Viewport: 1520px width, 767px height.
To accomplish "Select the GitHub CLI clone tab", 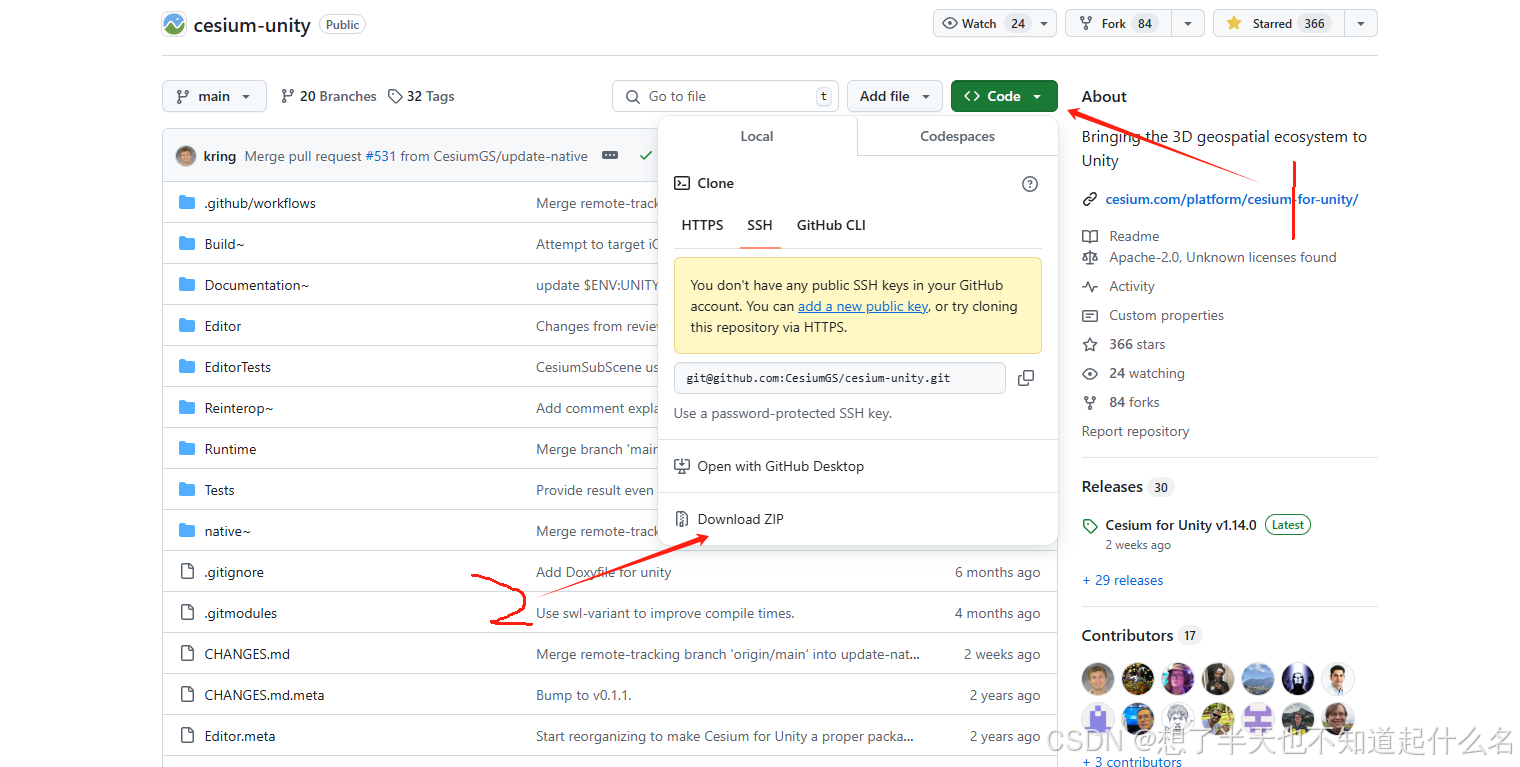I will (831, 225).
